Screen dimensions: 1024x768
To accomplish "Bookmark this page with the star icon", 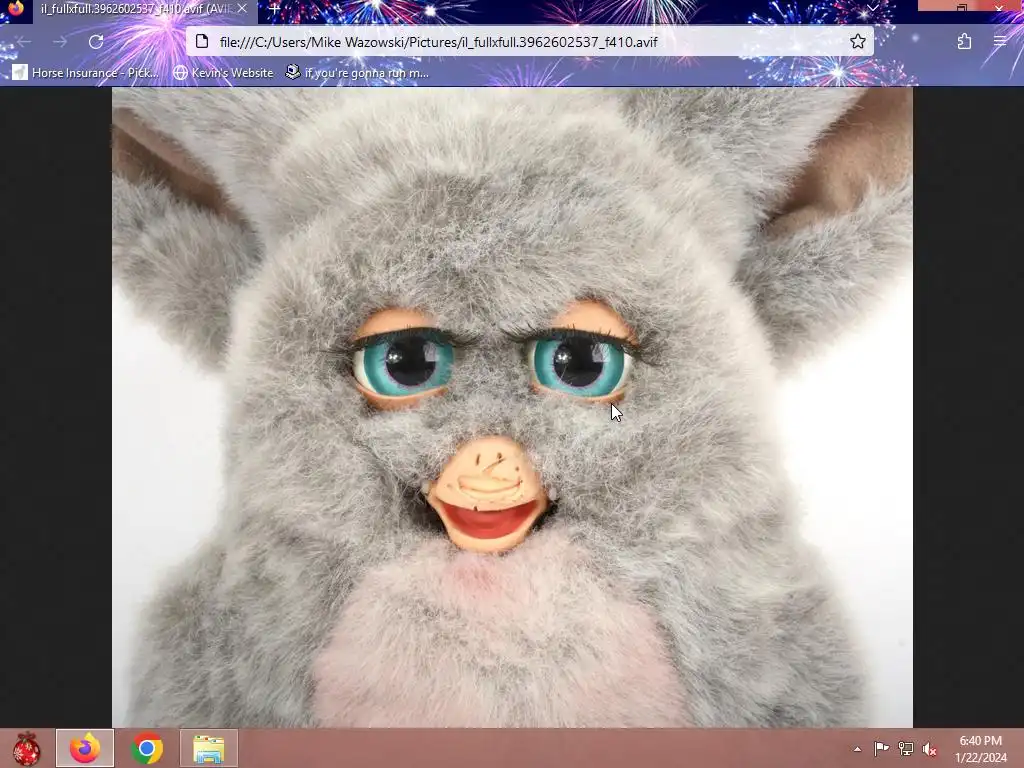I will 857,42.
